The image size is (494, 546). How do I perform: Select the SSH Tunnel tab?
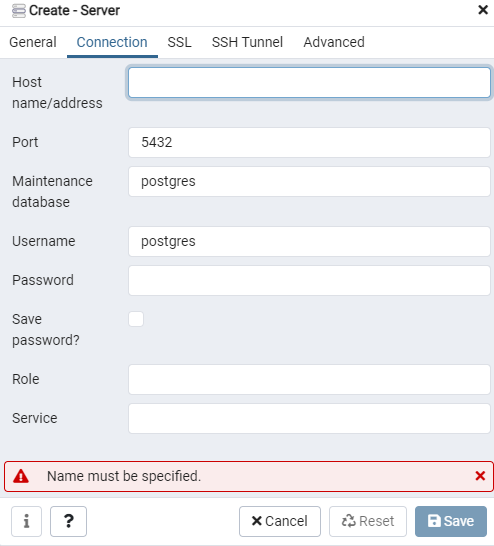pos(248,42)
